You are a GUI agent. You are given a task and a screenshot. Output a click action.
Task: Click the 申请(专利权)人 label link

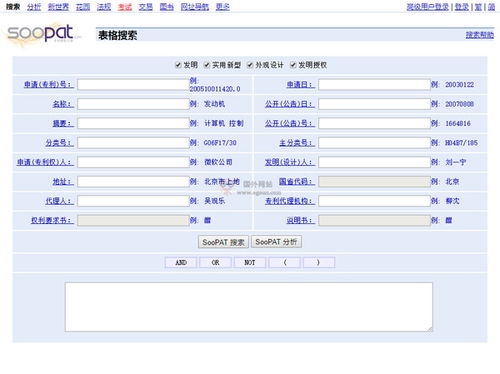pyautogui.click(x=45, y=162)
